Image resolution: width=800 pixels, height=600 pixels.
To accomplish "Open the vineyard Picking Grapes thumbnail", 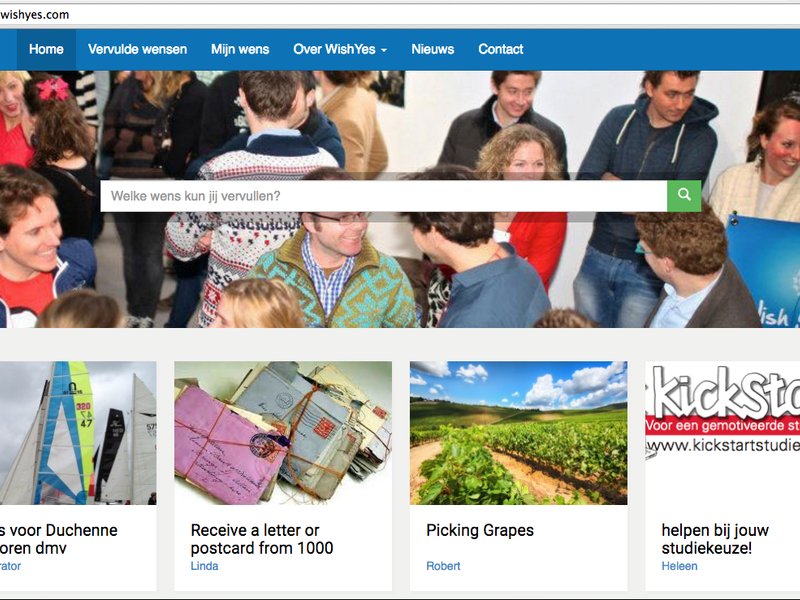I will 518,433.
